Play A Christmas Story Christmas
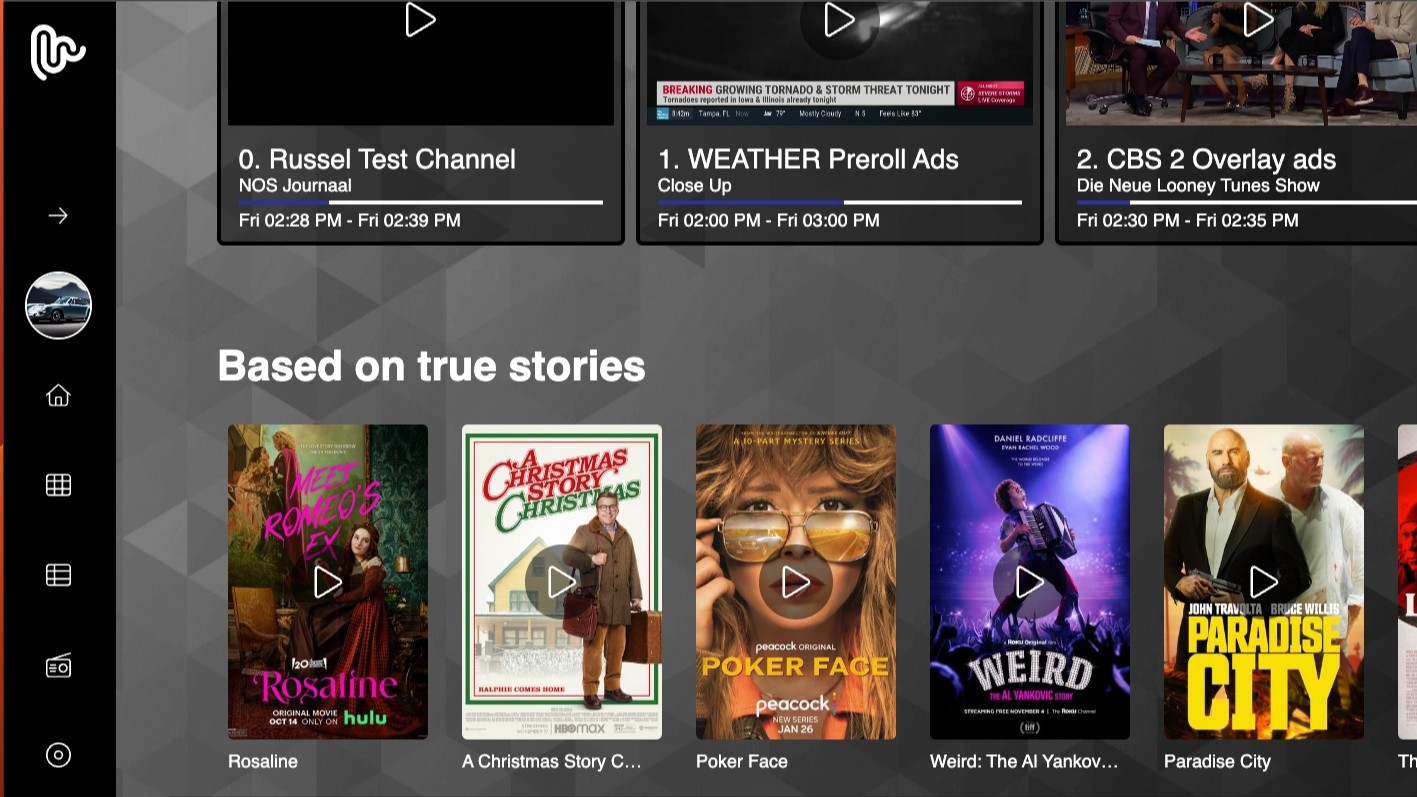This screenshot has height=797, width=1417. [x=561, y=582]
